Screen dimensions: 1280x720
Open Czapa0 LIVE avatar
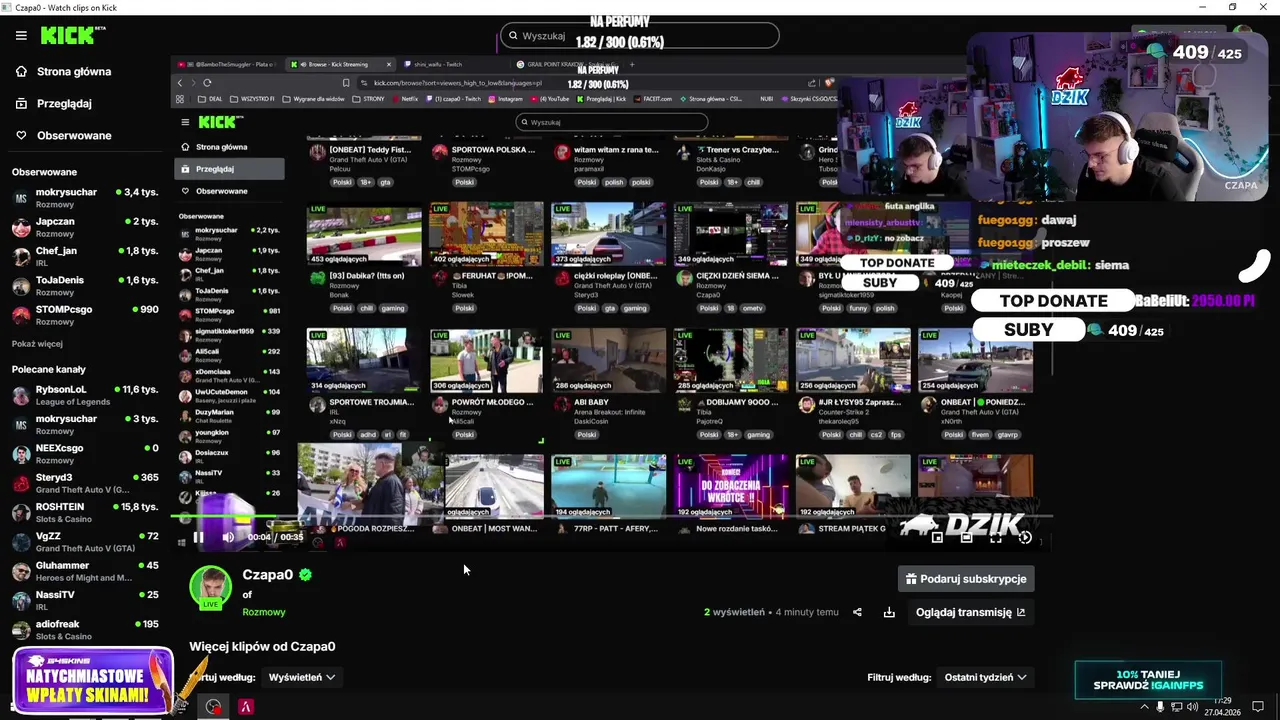click(211, 588)
